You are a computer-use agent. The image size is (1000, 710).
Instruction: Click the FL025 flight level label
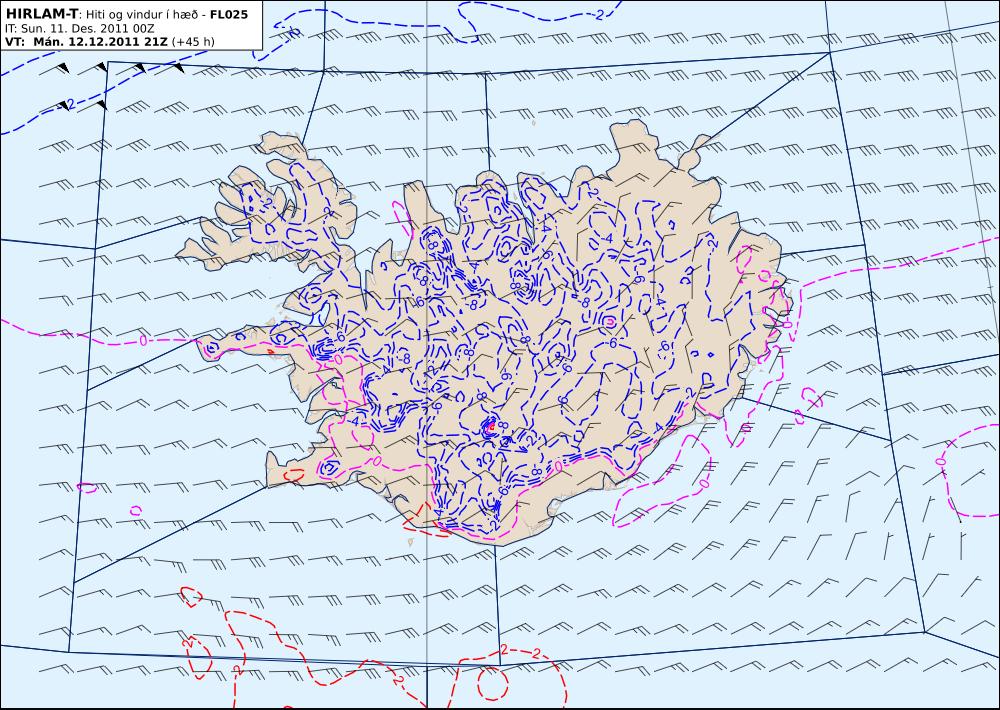[229, 14]
